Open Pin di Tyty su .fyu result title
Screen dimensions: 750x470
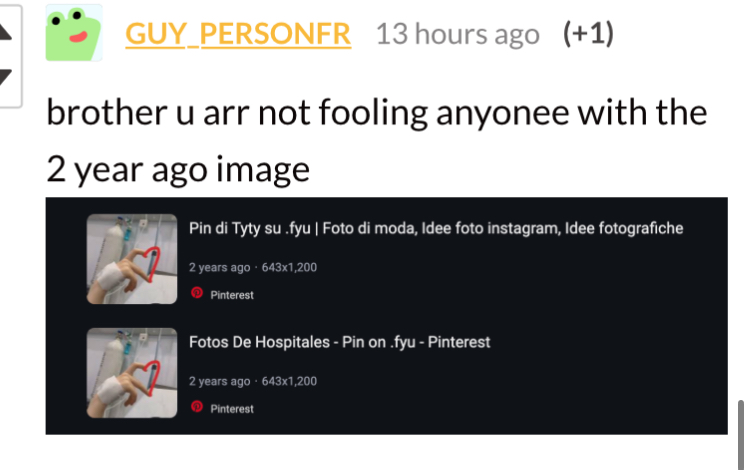click(x=436, y=229)
